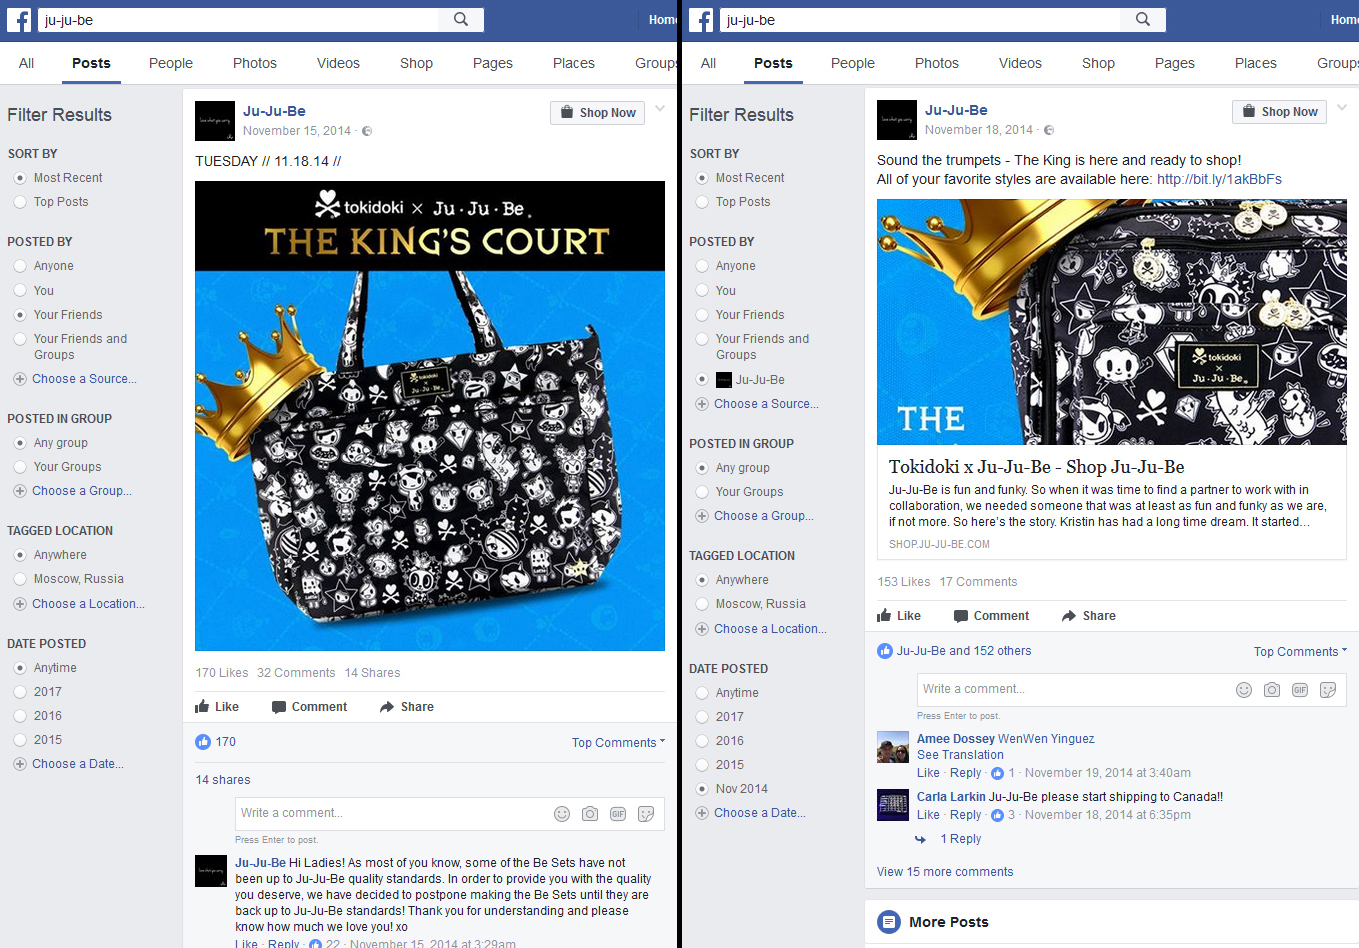Open the Videos tab above the November 15 post
The width and height of the screenshot is (1359, 948).
pyautogui.click(x=338, y=63)
